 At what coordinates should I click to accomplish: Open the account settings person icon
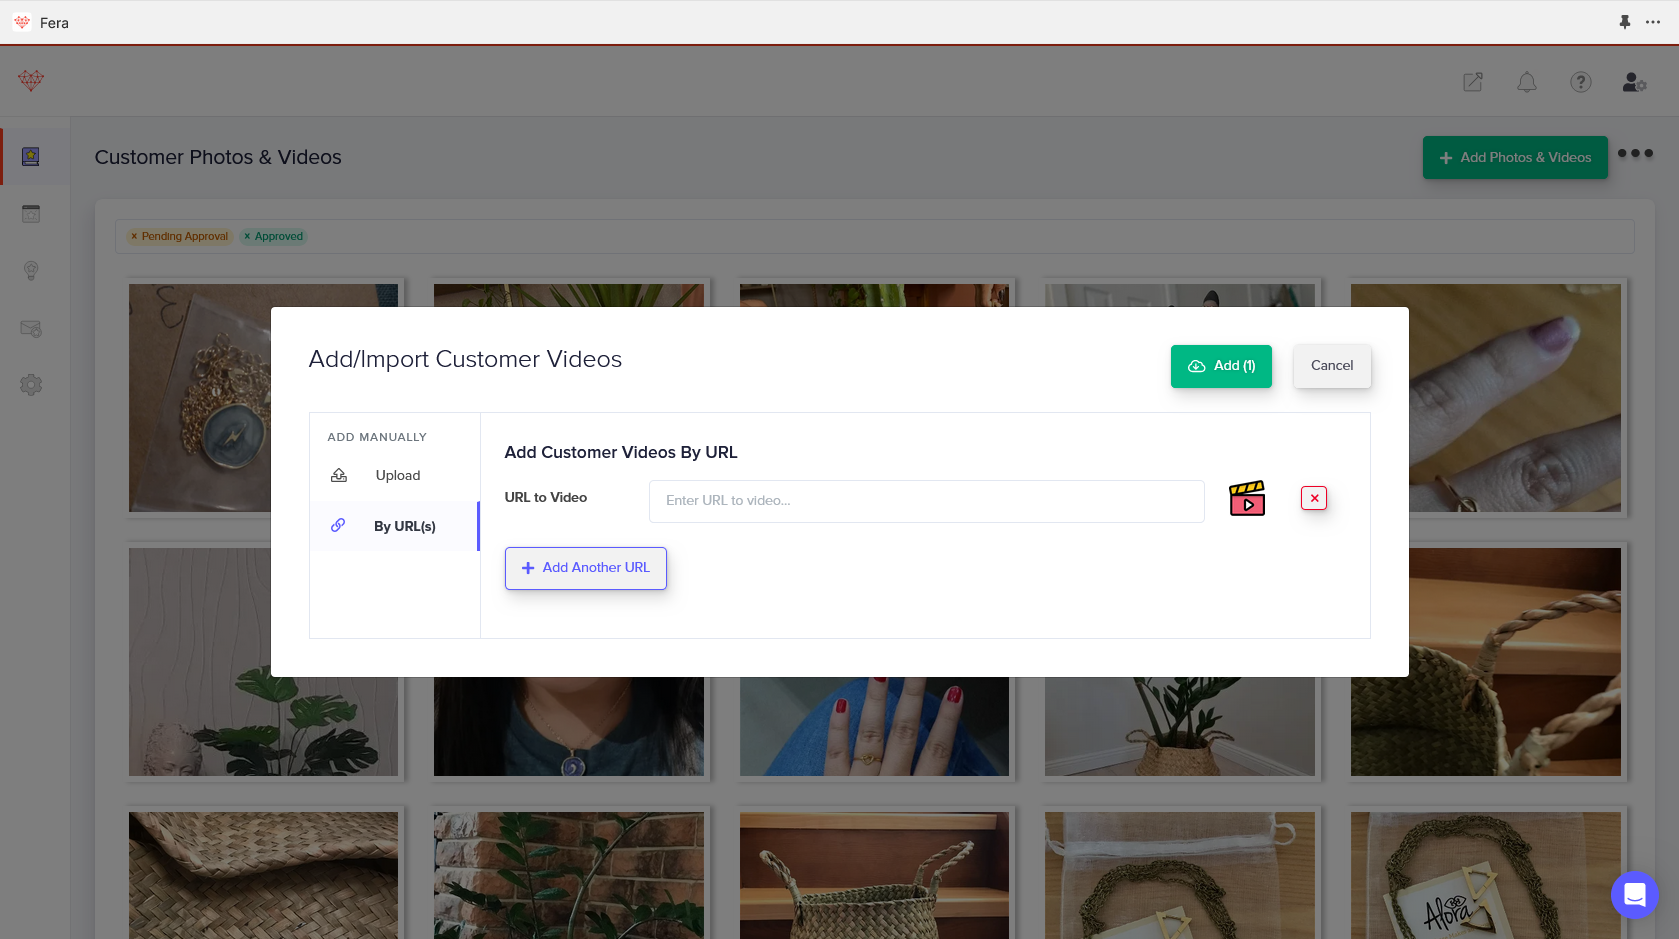(x=1633, y=82)
